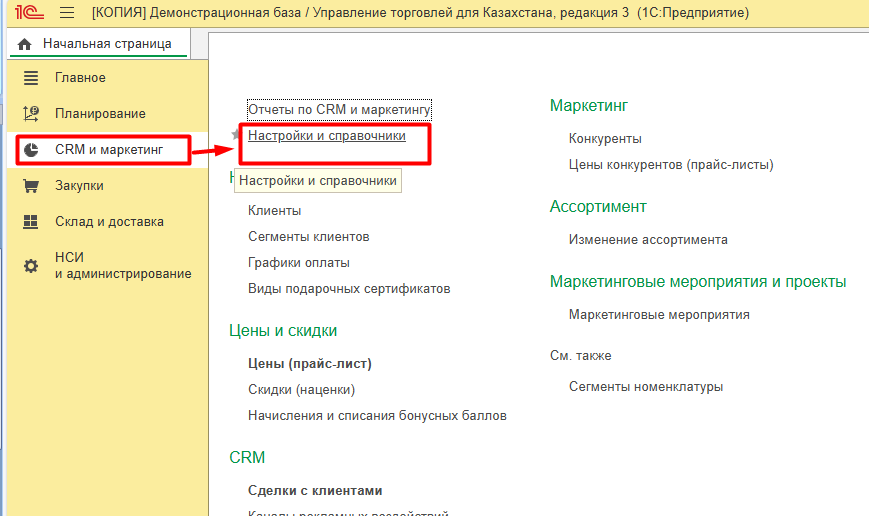
Task: Toggle favorite star beside Настройки и справочники
Action: (x=237, y=135)
